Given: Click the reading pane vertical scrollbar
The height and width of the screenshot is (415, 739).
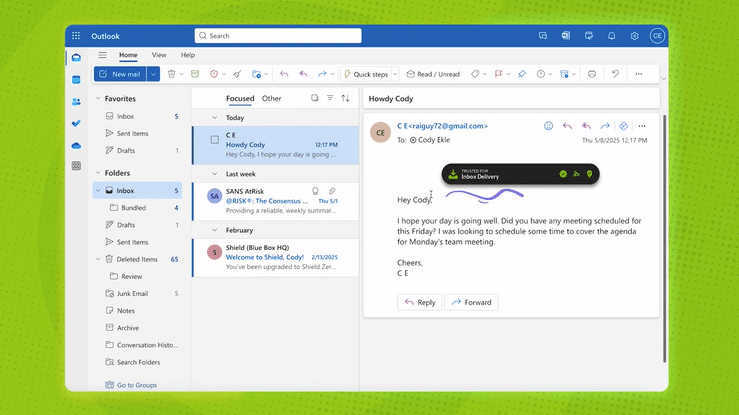Looking at the screenshot, I should pyautogui.click(x=665, y=238).
